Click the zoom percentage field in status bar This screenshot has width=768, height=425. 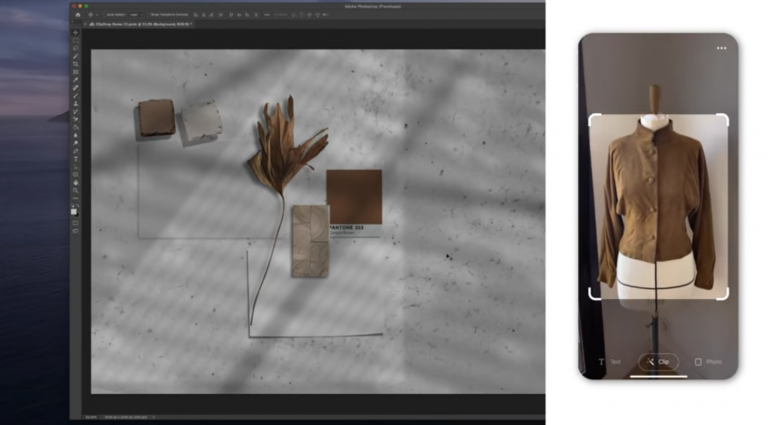pos(91,417)
